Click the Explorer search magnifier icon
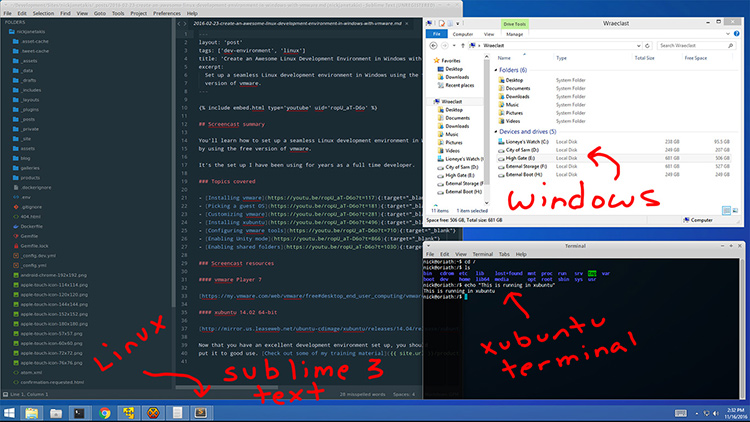750x422 pixels. [730, 45]
